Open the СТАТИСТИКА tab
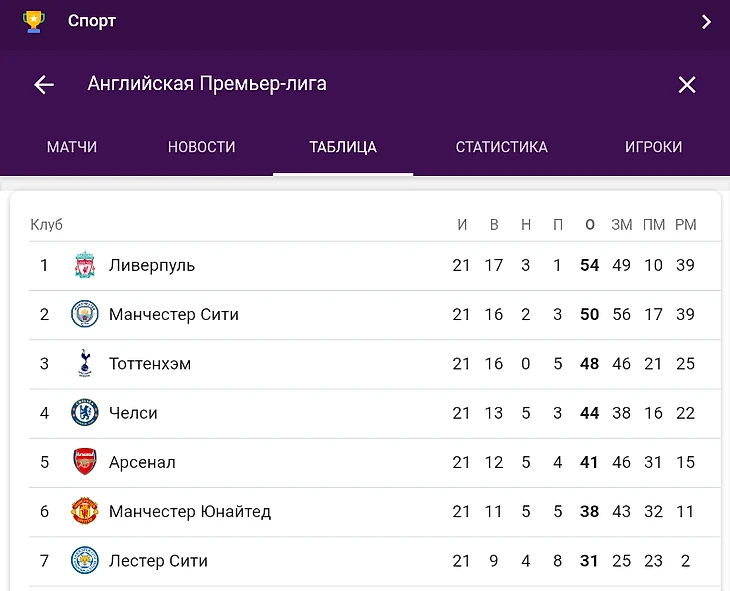 [x=501, y=147]
